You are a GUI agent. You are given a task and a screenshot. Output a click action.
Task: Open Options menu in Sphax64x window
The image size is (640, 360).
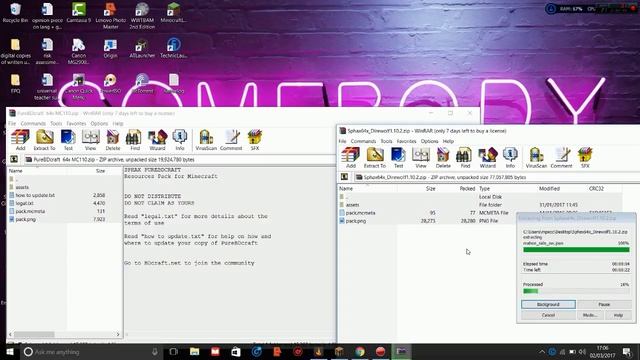point(430,141)
